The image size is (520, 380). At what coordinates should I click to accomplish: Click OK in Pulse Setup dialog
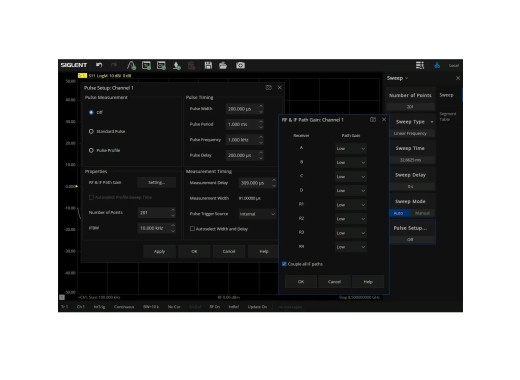pos(194,251)
